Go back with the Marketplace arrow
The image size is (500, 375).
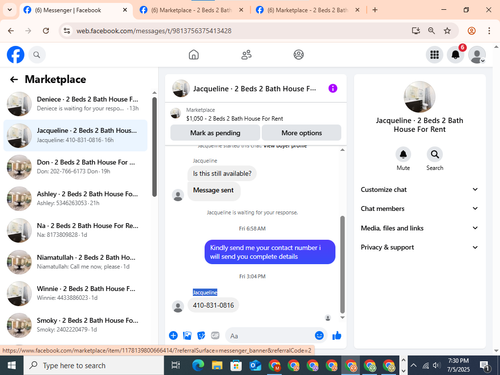(14, 79)
